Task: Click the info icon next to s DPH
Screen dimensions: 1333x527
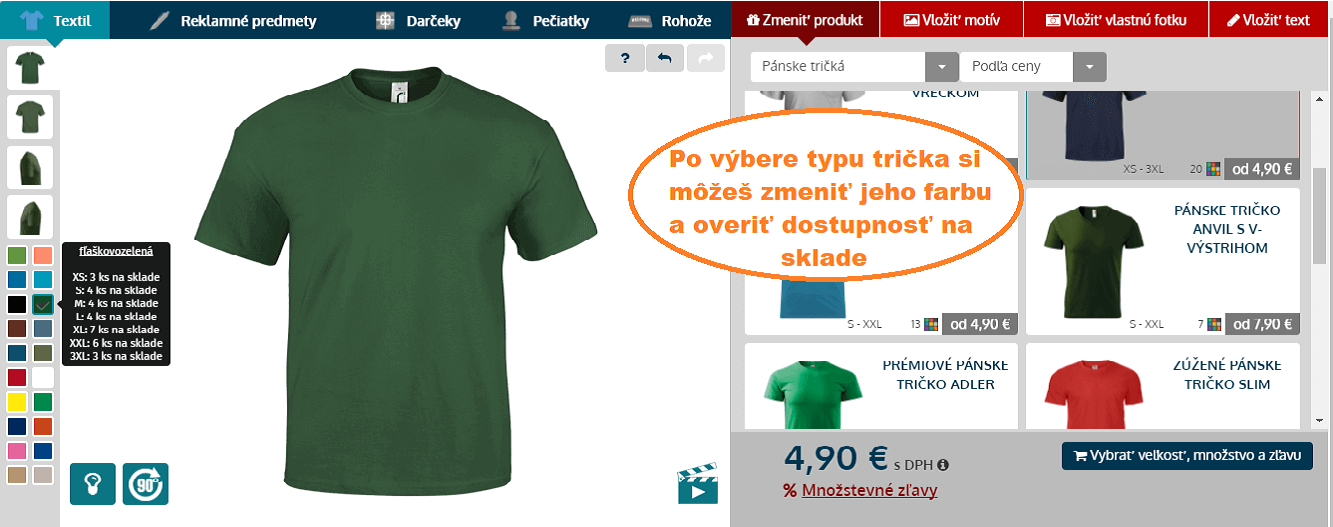Action: coord(943,464)
